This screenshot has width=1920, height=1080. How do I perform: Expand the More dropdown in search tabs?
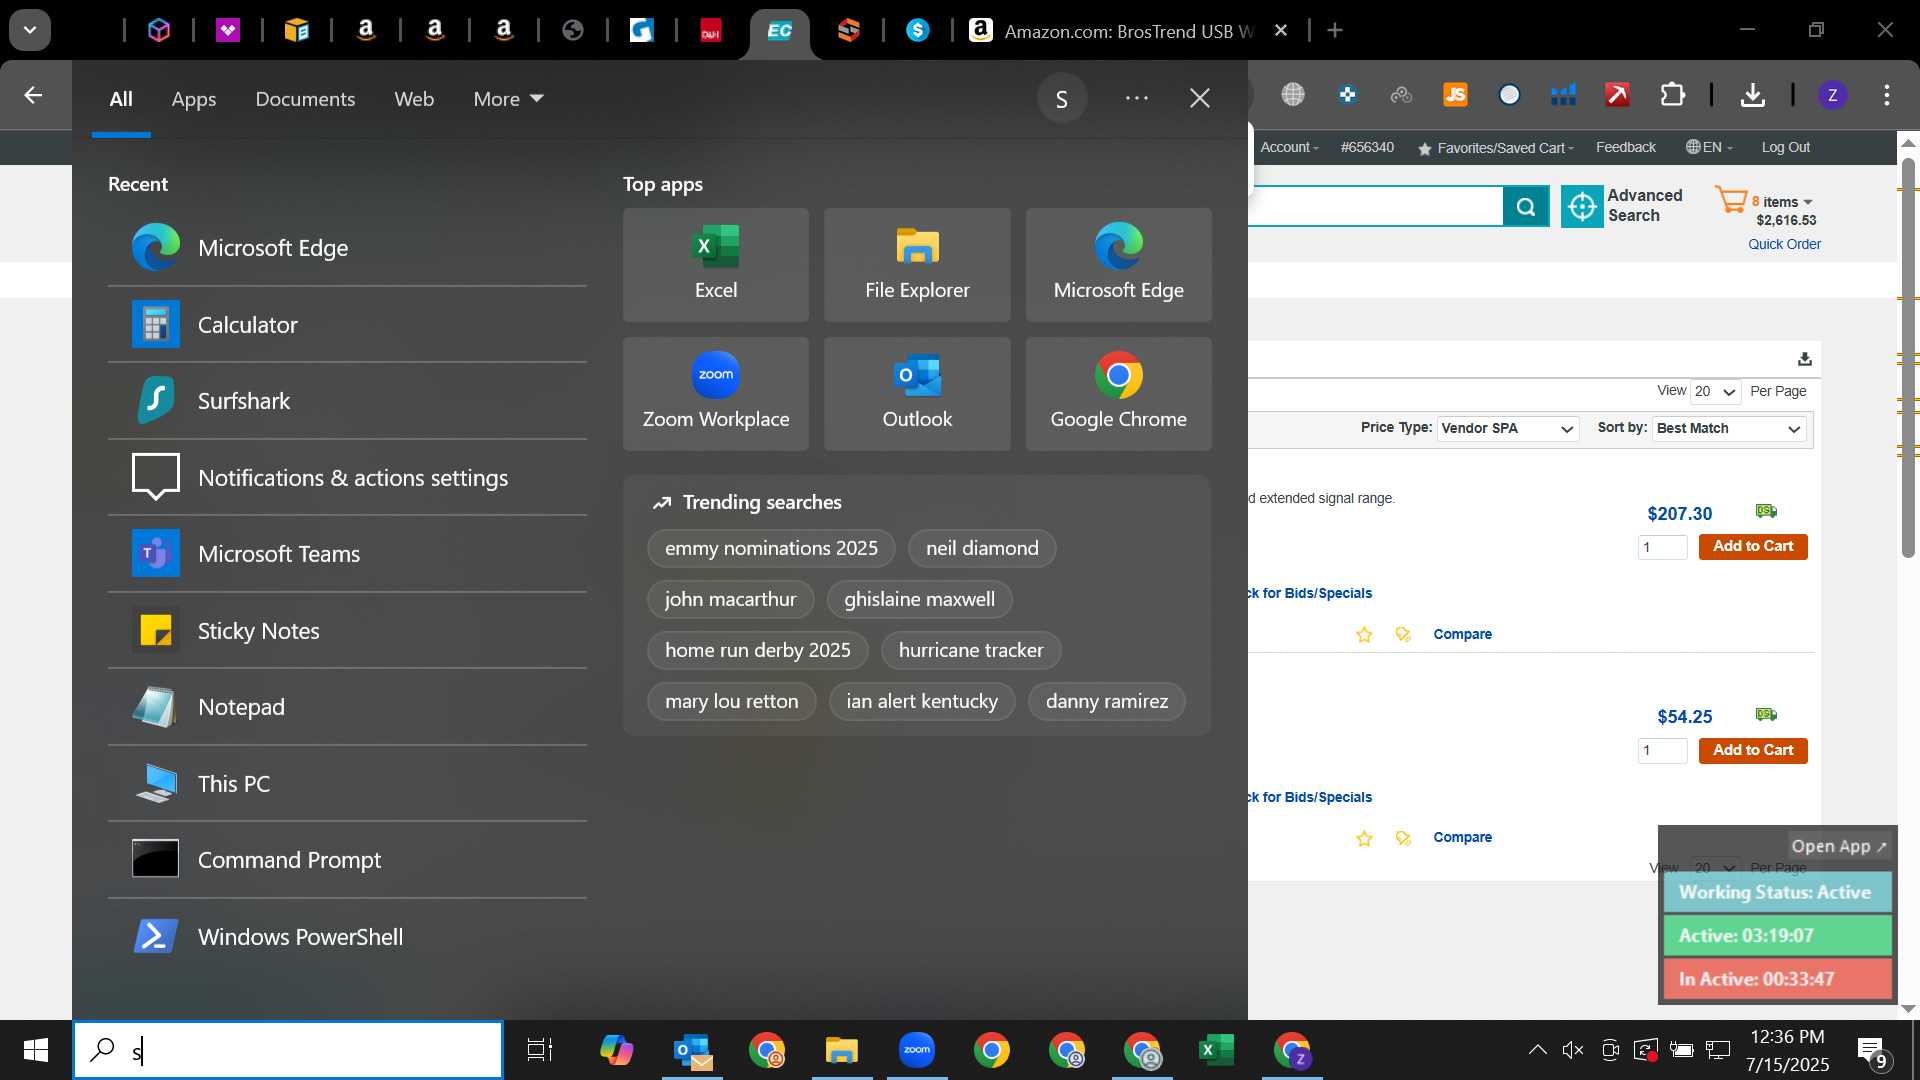pos(508,99)
